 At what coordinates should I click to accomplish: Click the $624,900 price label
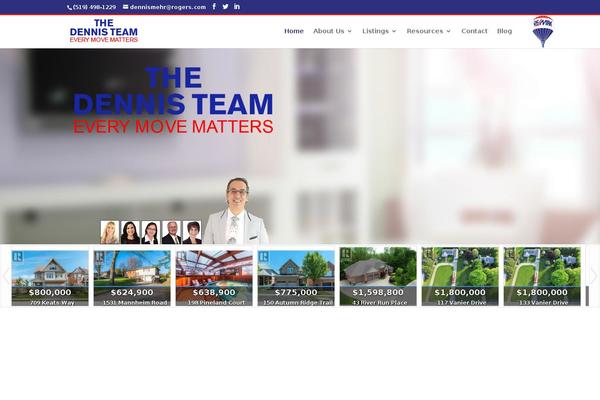(x=132, y=292)
